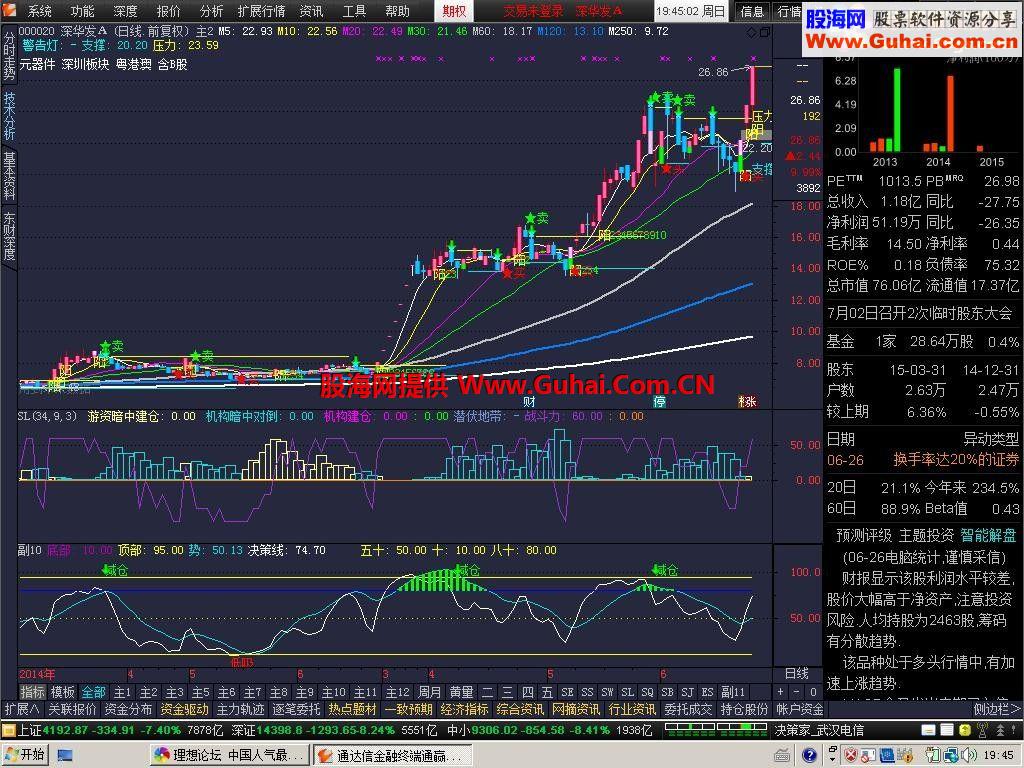Click the zoom-out minus chart button
Screen dimensions: 1024x768
[796, 692]
